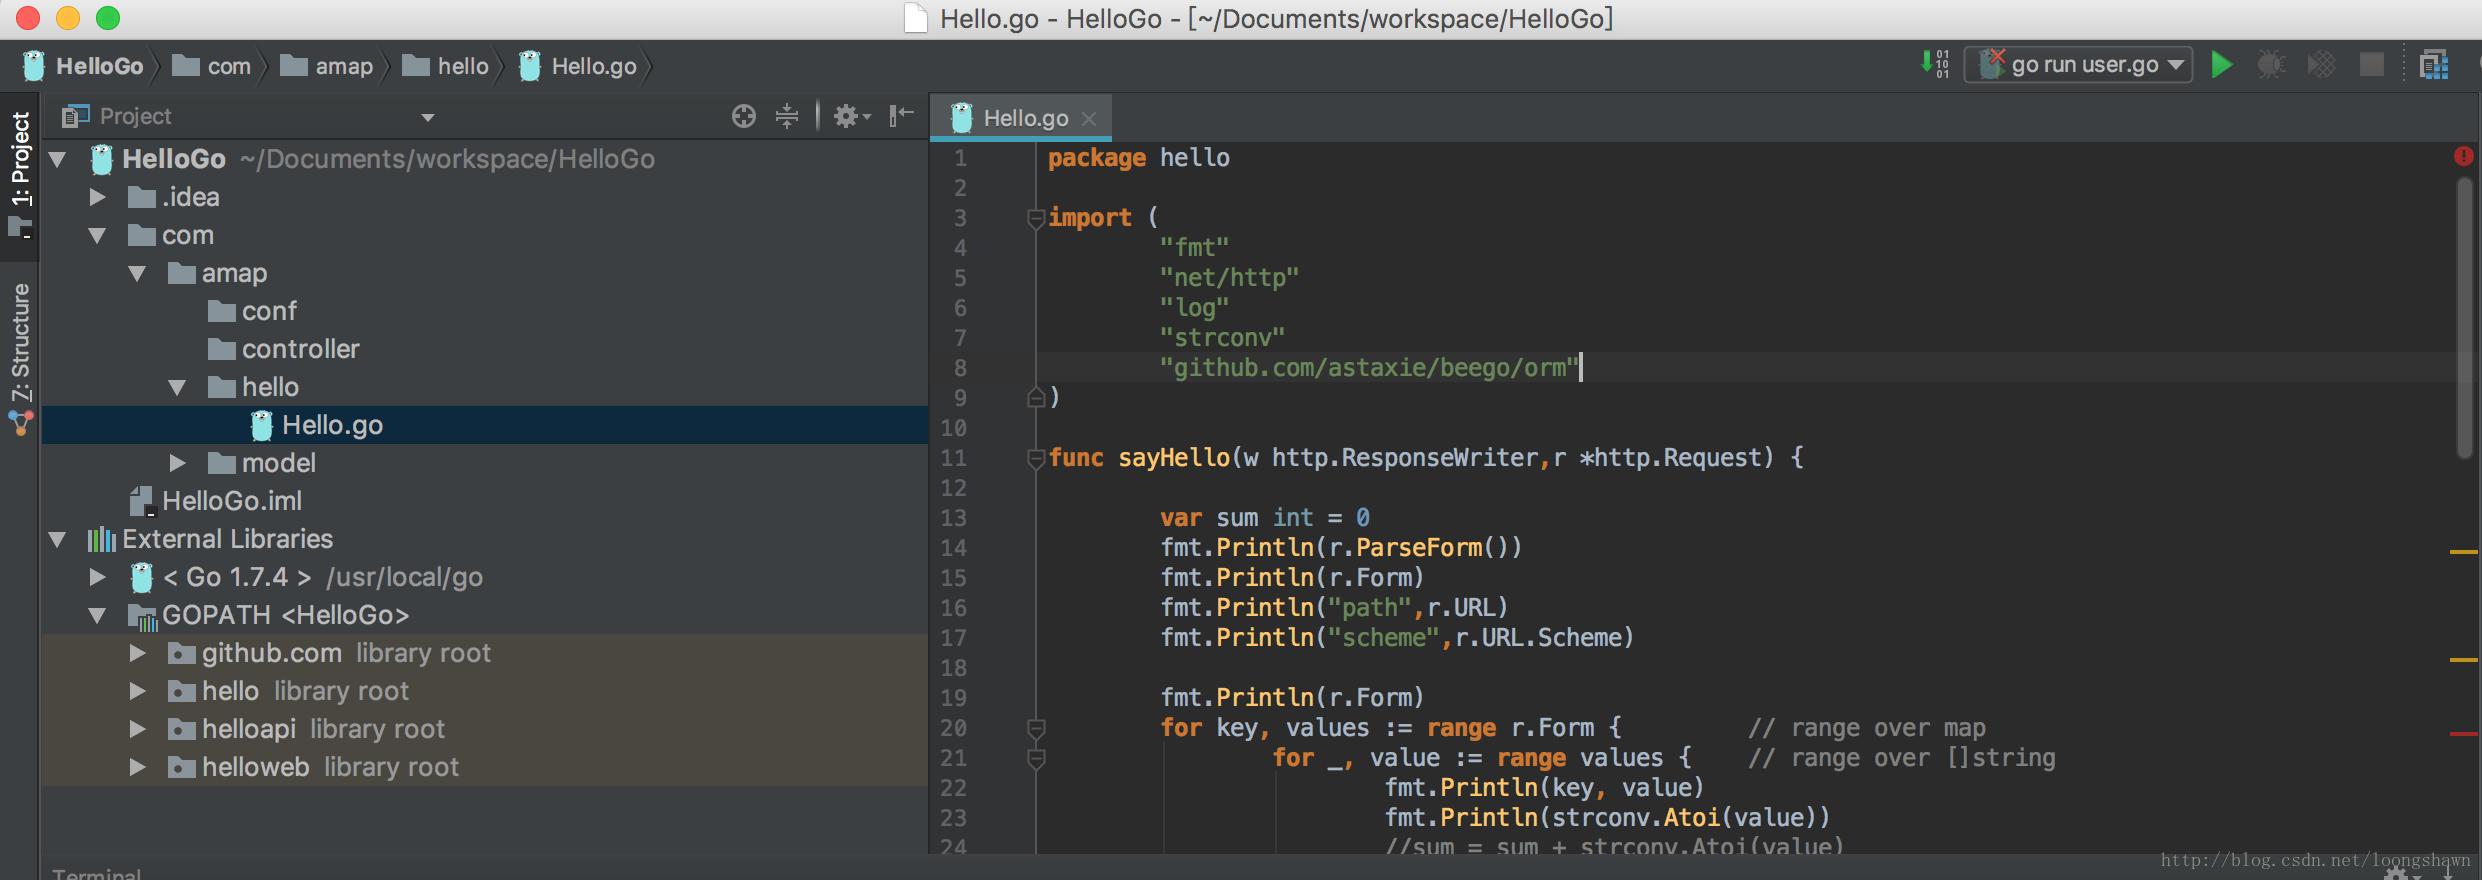The width and height of the screenshot is (2482, 880).
Task: Click the green Run button
Action: pos(2221,65)
